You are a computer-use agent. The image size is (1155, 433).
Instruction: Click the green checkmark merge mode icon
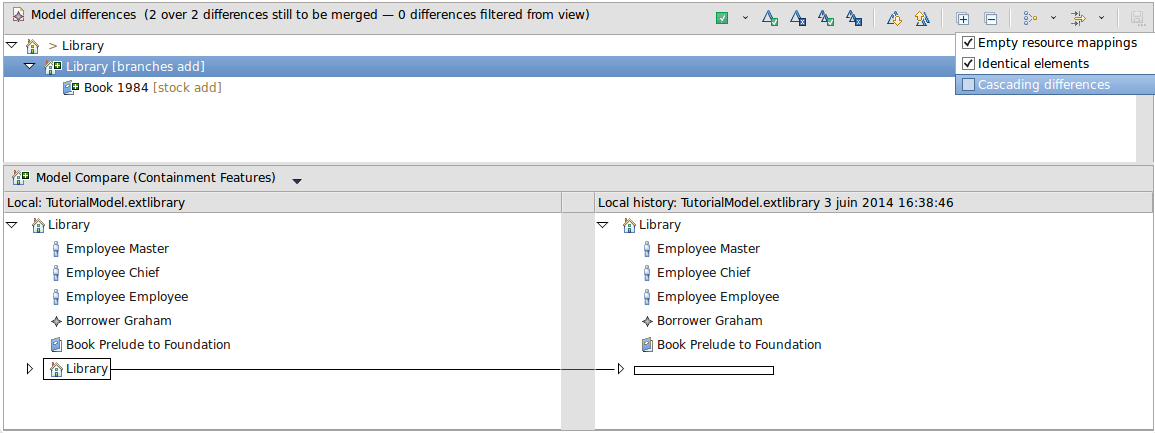[x=722, y=18]
